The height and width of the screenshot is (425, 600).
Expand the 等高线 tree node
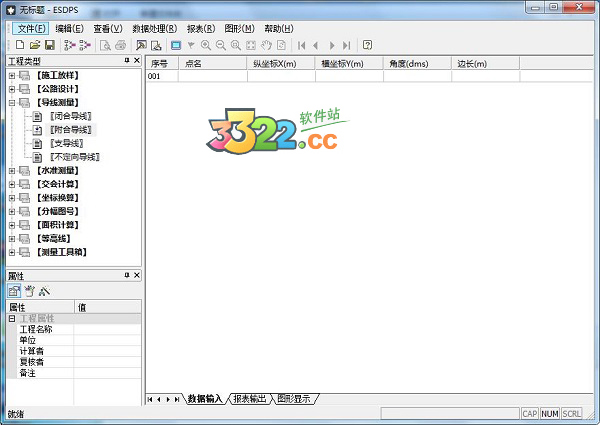tap(12, 239)
